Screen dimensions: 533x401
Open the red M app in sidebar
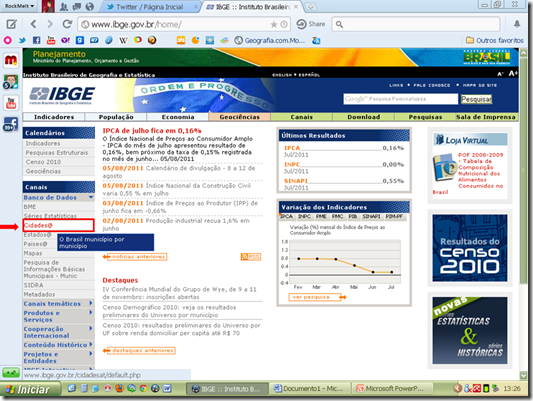pos(11,61)
